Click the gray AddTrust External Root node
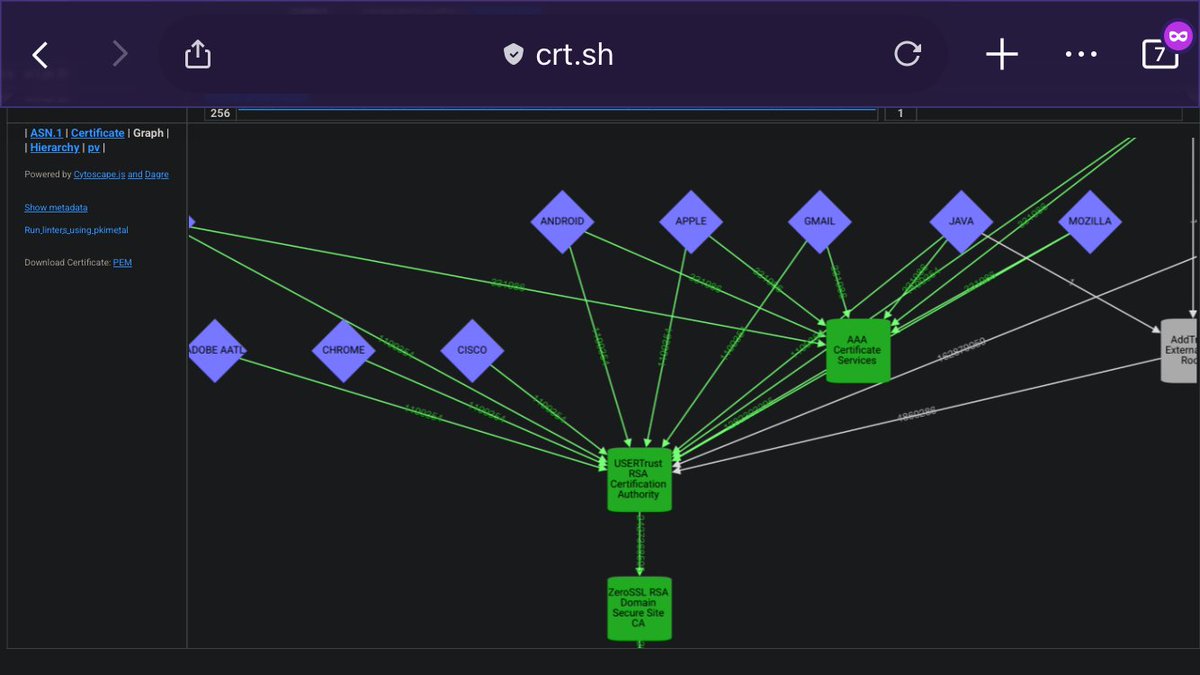 tap(1180, 351)
